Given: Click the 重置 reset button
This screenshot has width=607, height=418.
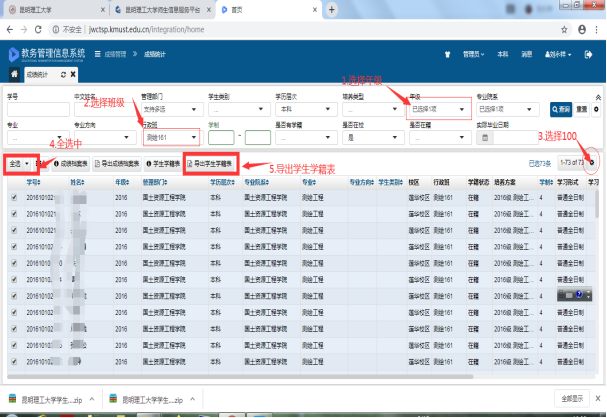Looking at the screenshot, I should 582,110.
